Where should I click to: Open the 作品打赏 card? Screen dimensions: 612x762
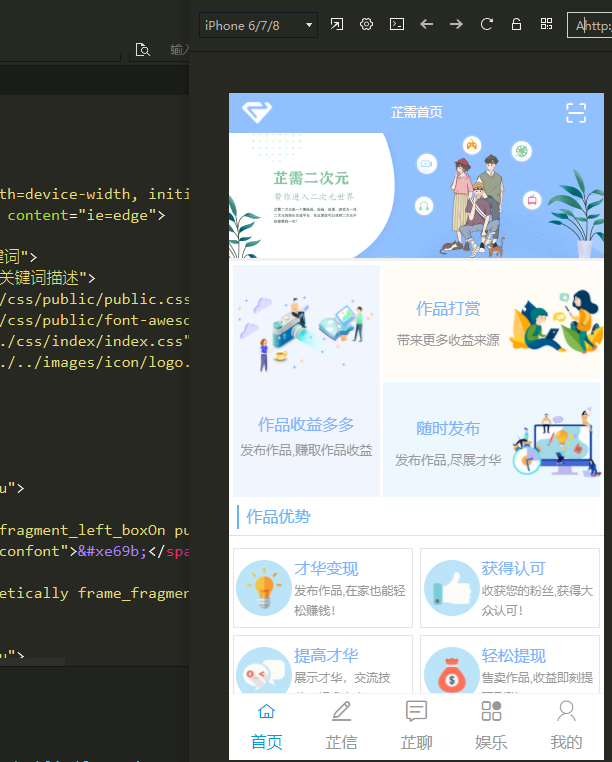[x=492, y=322]
